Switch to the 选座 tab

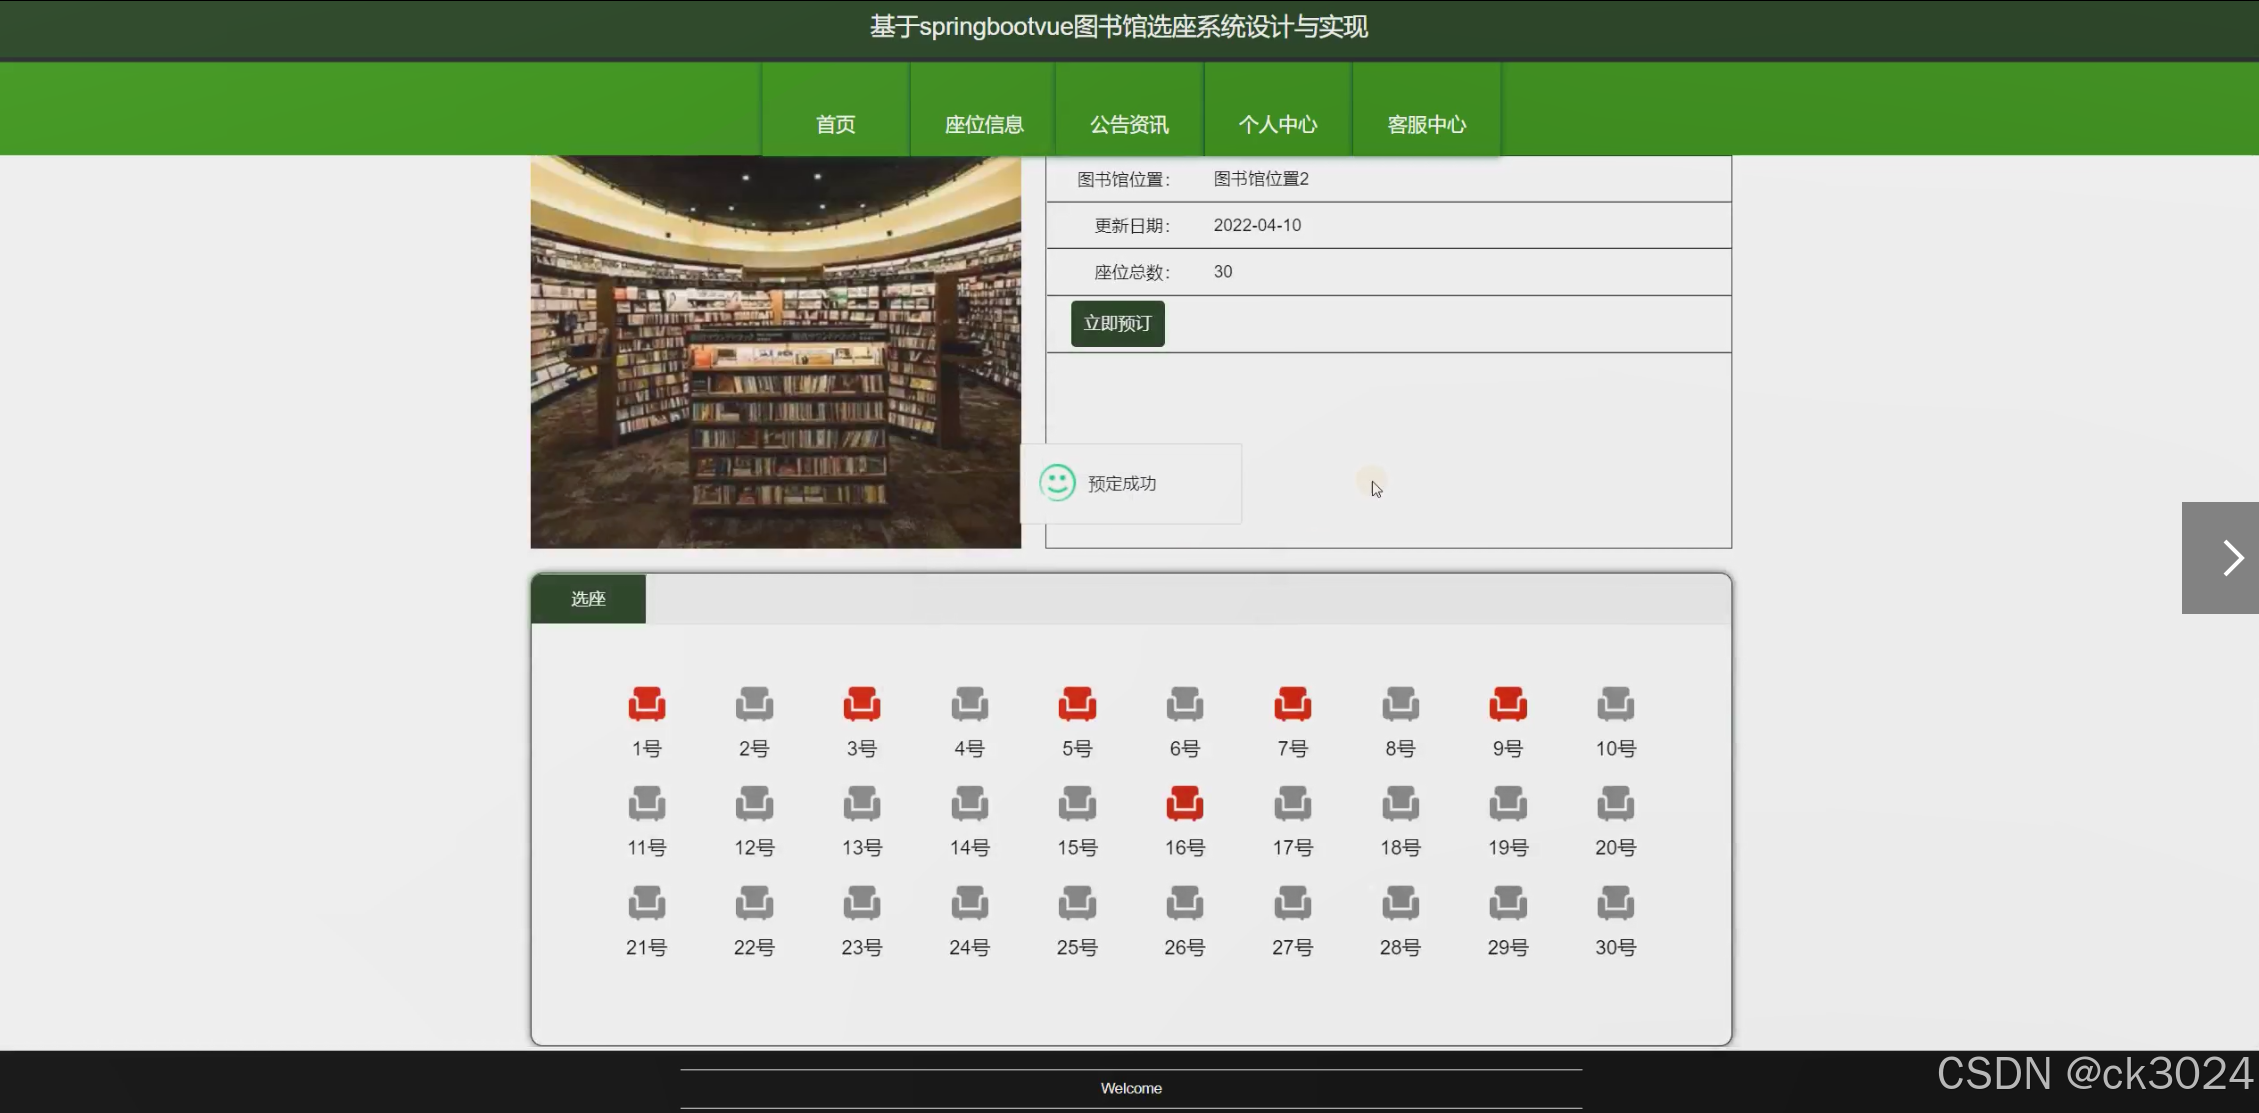pos(588,599)
